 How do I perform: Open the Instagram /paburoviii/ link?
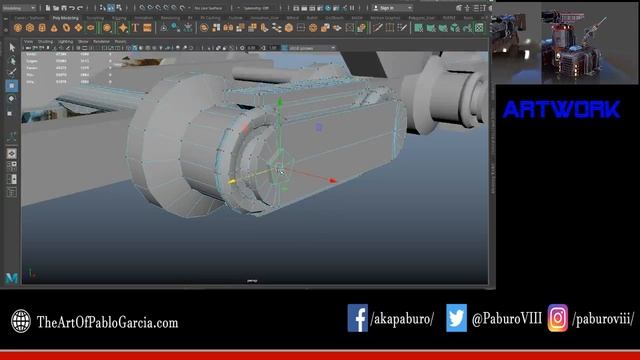pos(603,319)
